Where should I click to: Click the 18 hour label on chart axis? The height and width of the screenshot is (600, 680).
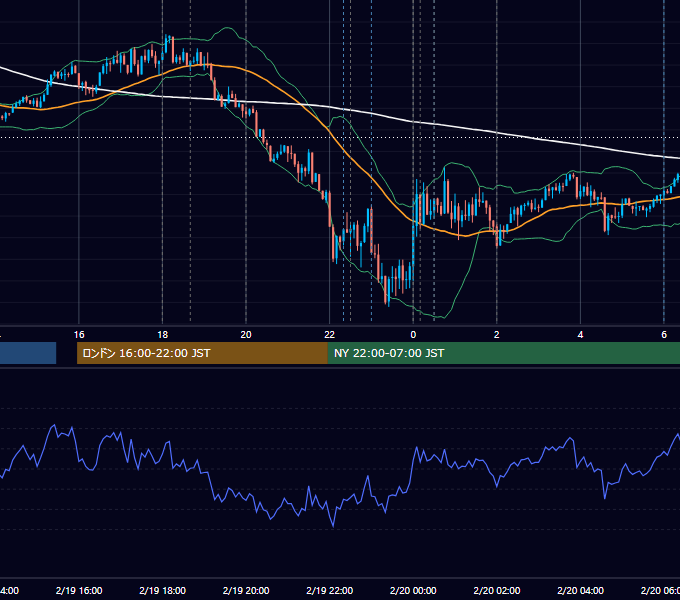(x=162, y=335)
